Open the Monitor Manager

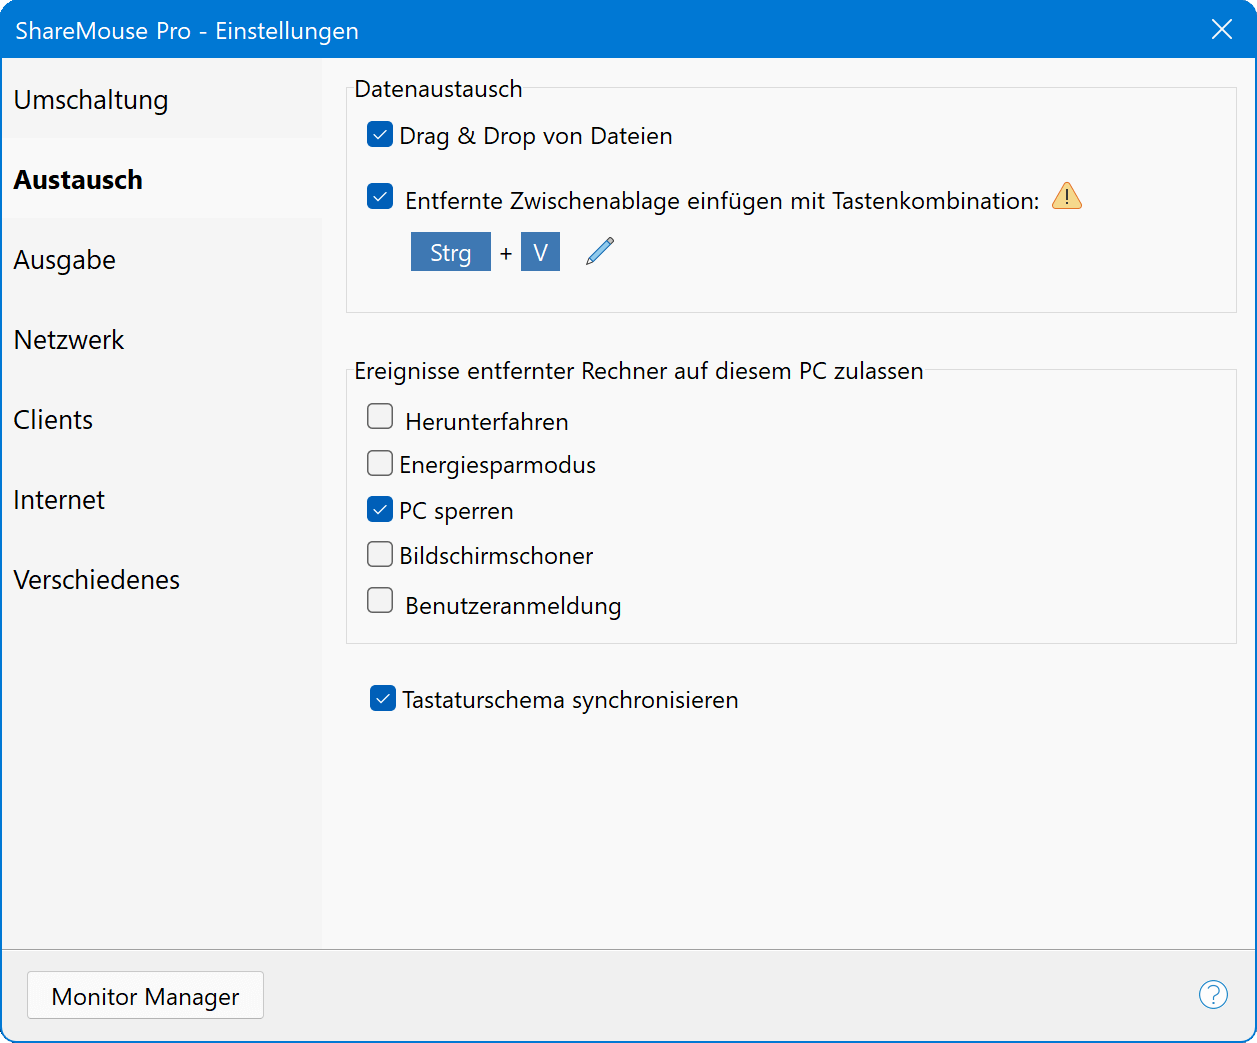(x=145, y=995)
